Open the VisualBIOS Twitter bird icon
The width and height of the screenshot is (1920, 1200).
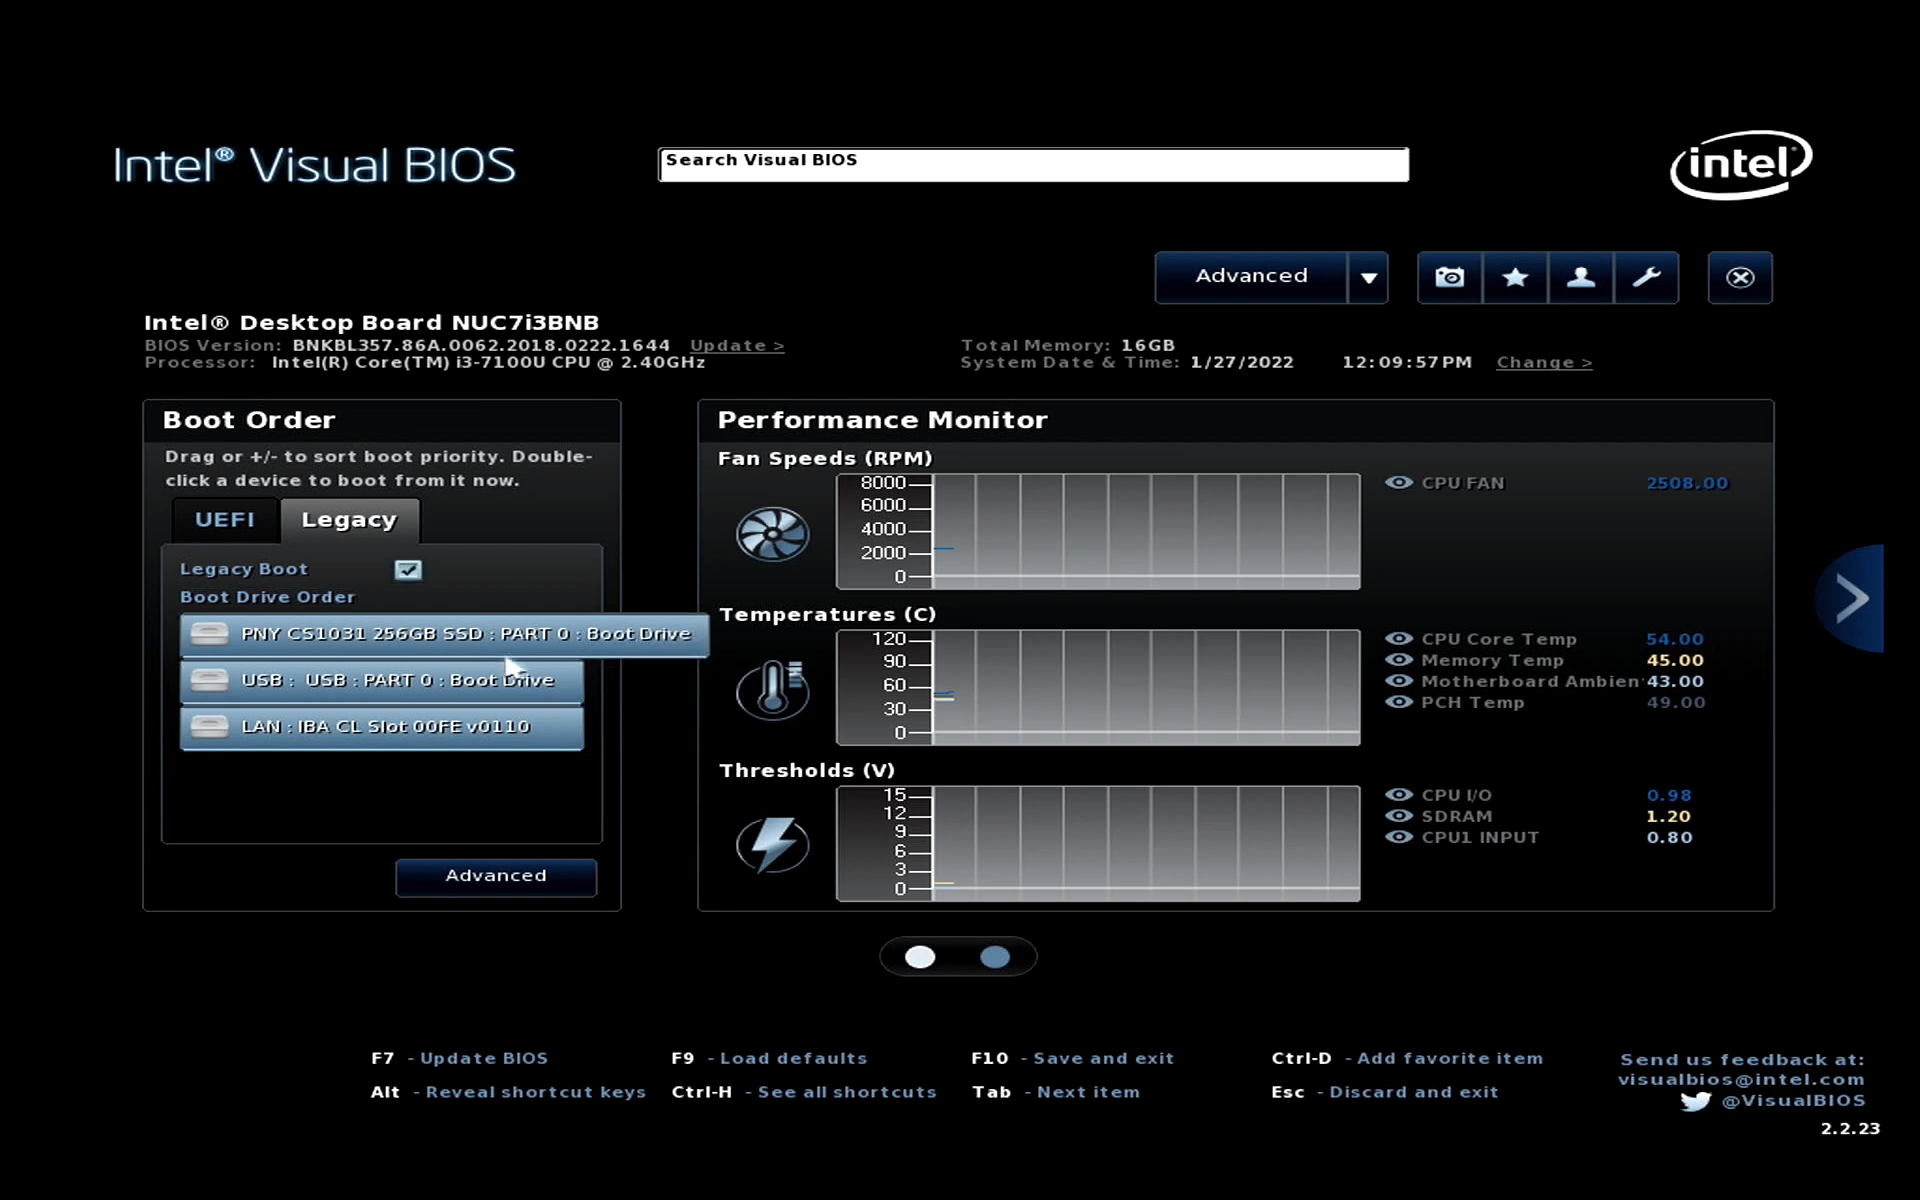coord(1695,1101)
